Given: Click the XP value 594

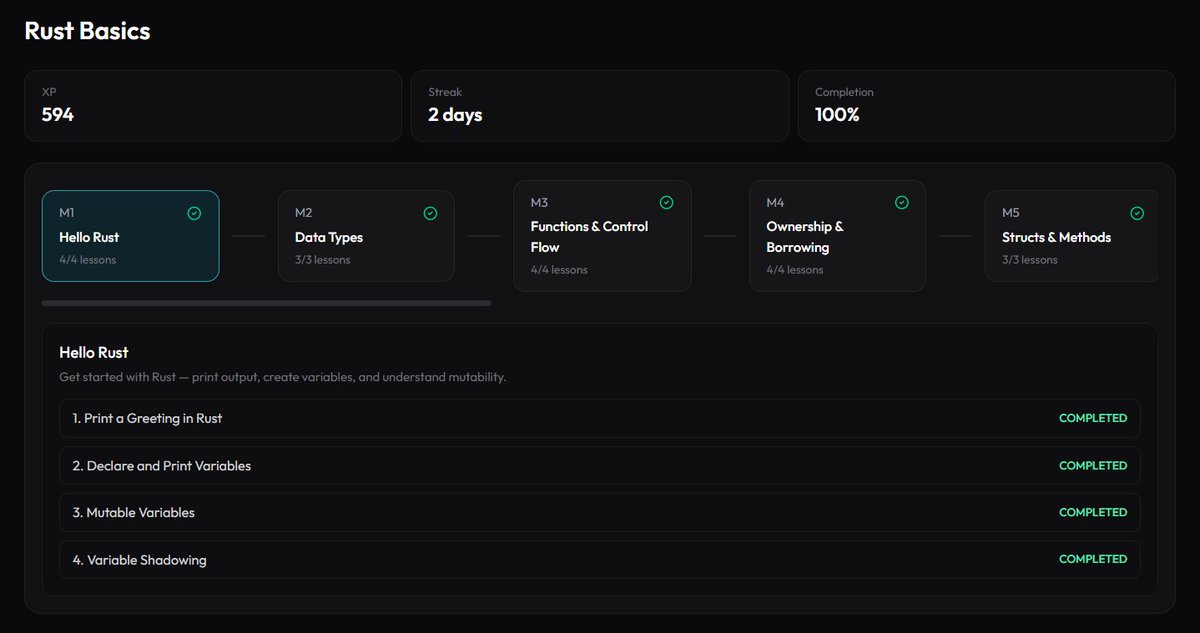Looking at the screenshot, I should tap(58, 115).
